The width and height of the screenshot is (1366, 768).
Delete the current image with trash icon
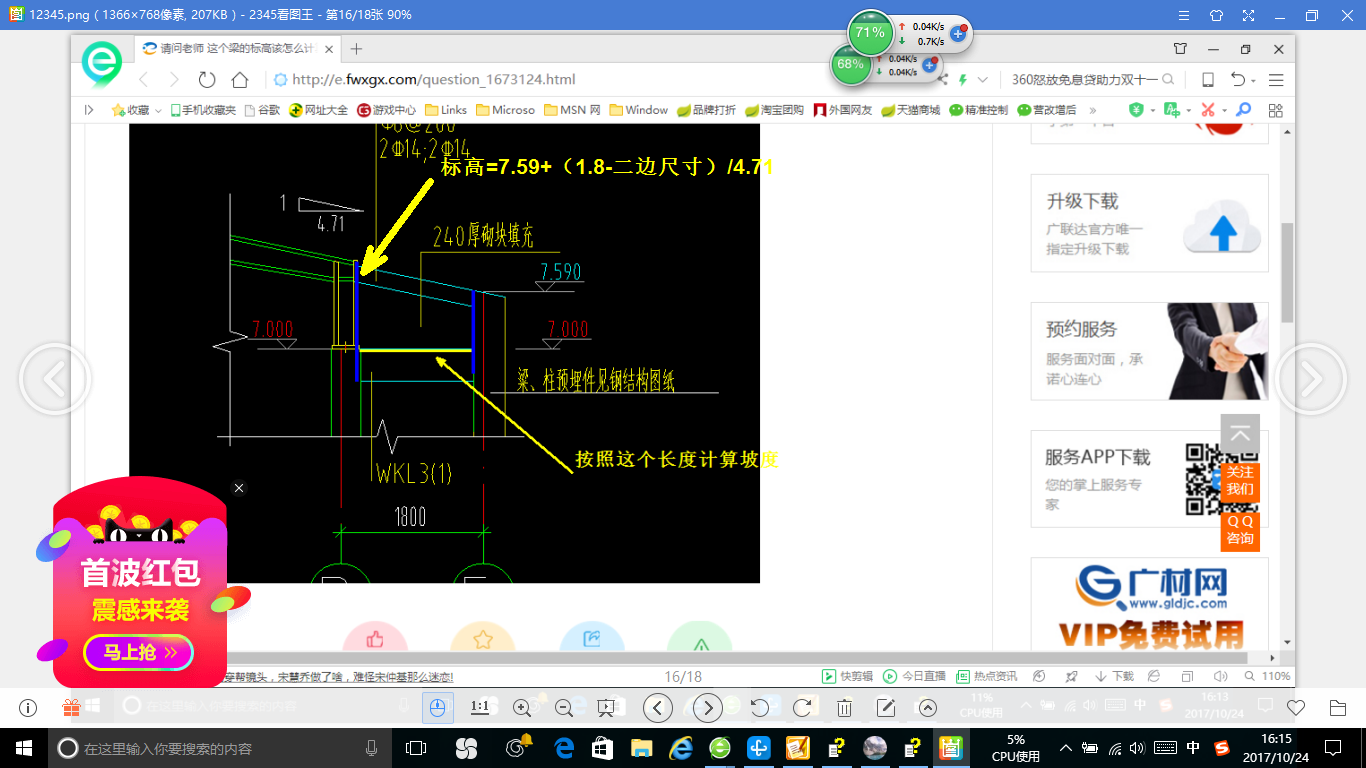844,708
